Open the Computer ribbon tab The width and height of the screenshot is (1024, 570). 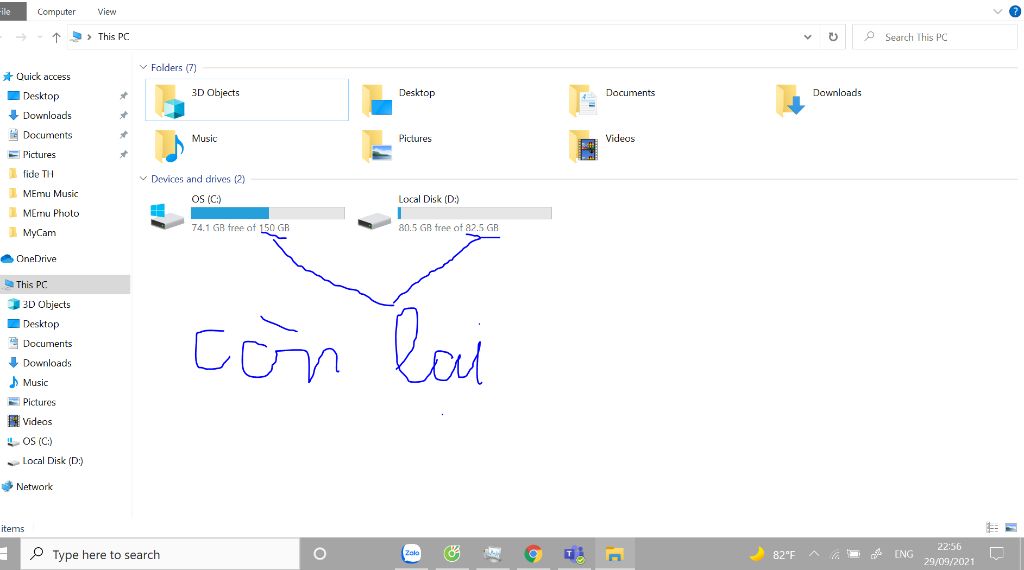[x=56, y=12]
